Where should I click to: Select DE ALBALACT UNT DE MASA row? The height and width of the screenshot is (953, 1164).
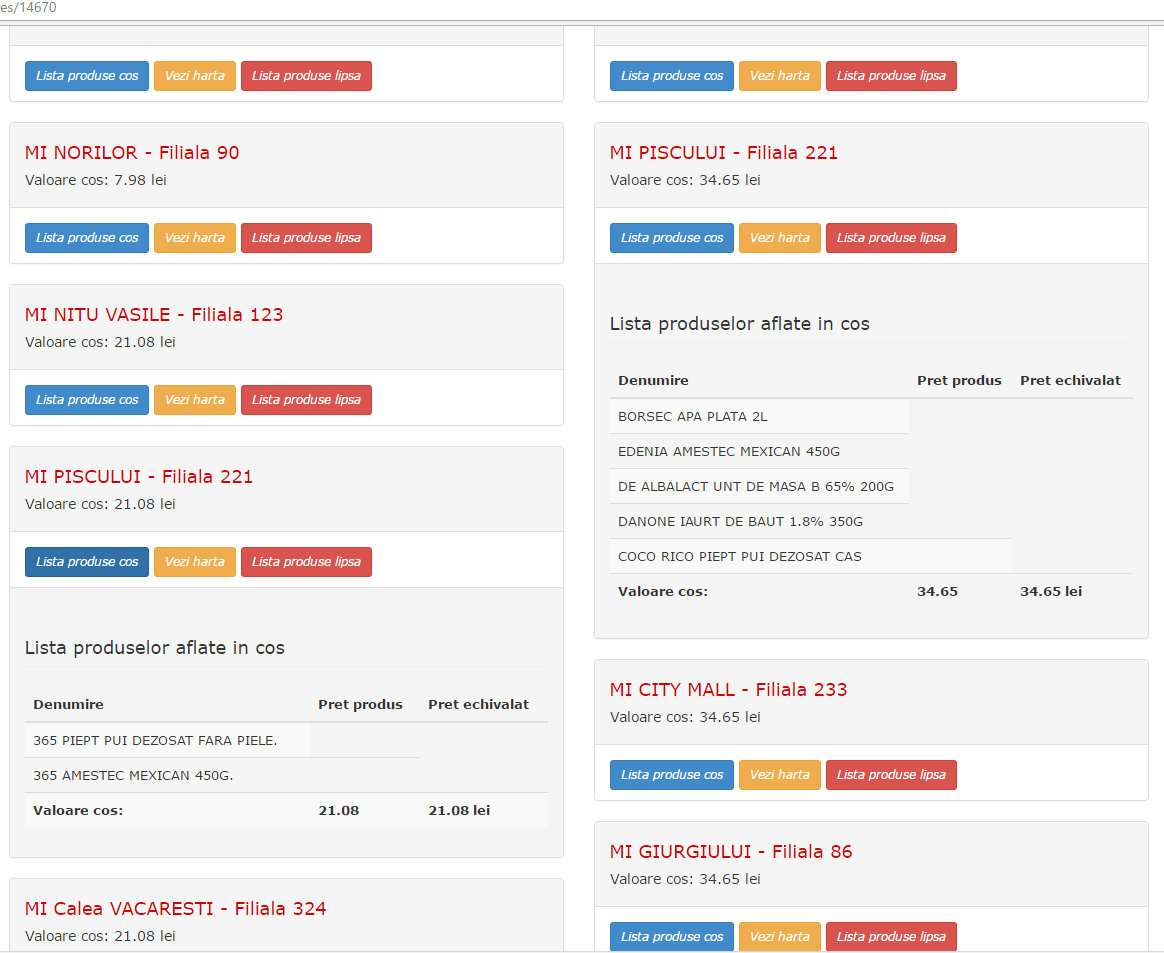click(x=759, y=486)
